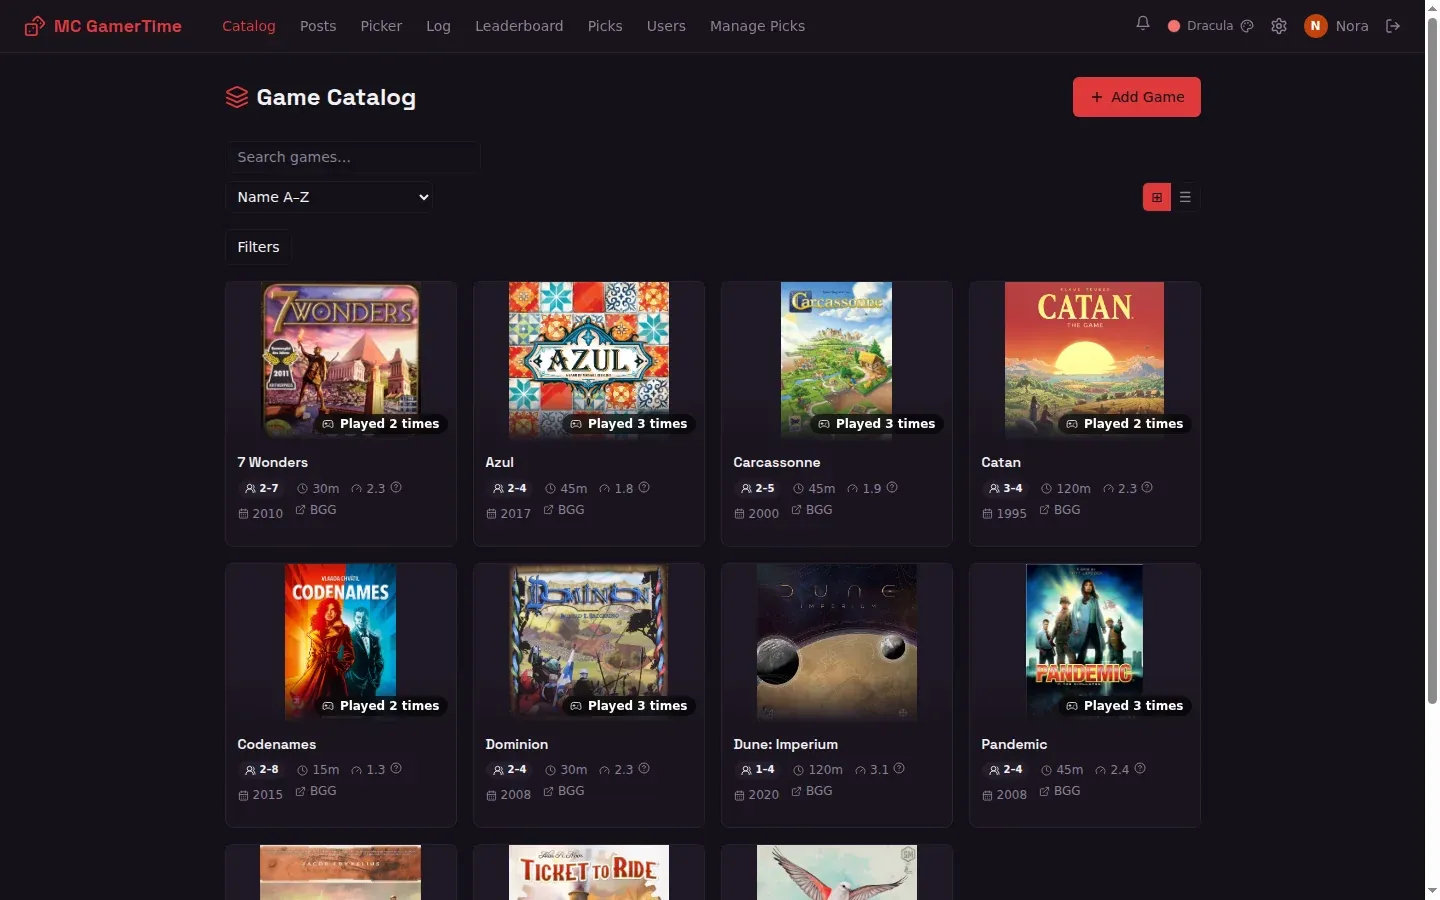Viewport: 1440px width, 900px height.
Task: Go to the Users page
Action: pos(666,26)
